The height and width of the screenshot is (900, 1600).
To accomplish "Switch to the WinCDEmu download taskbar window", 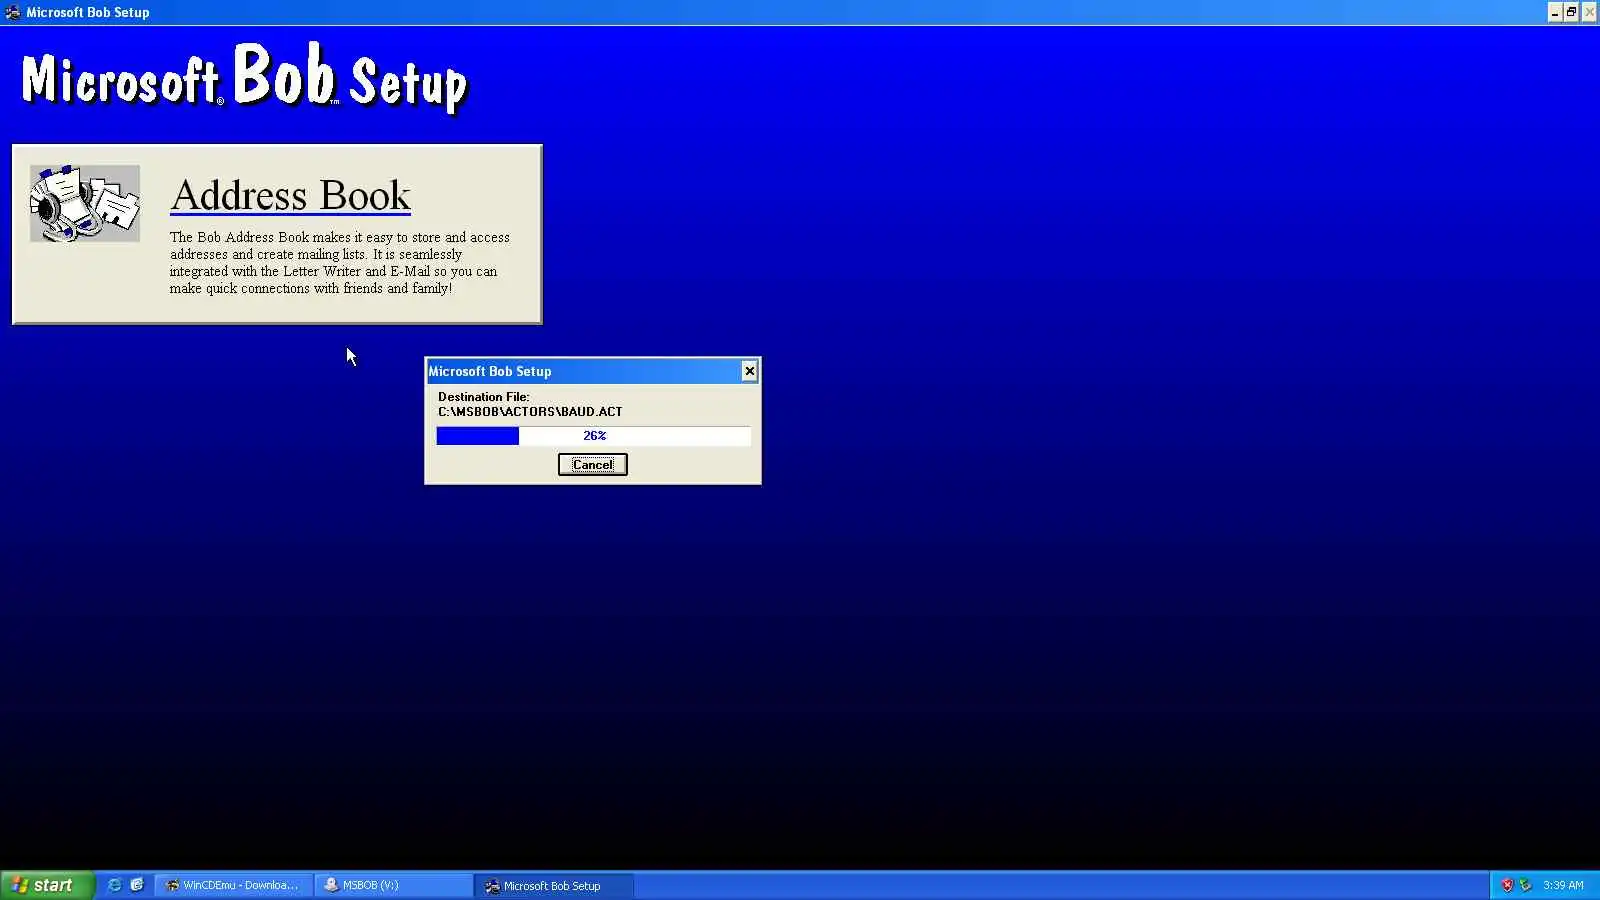I will pyautogui.click(x=233, y=885).
